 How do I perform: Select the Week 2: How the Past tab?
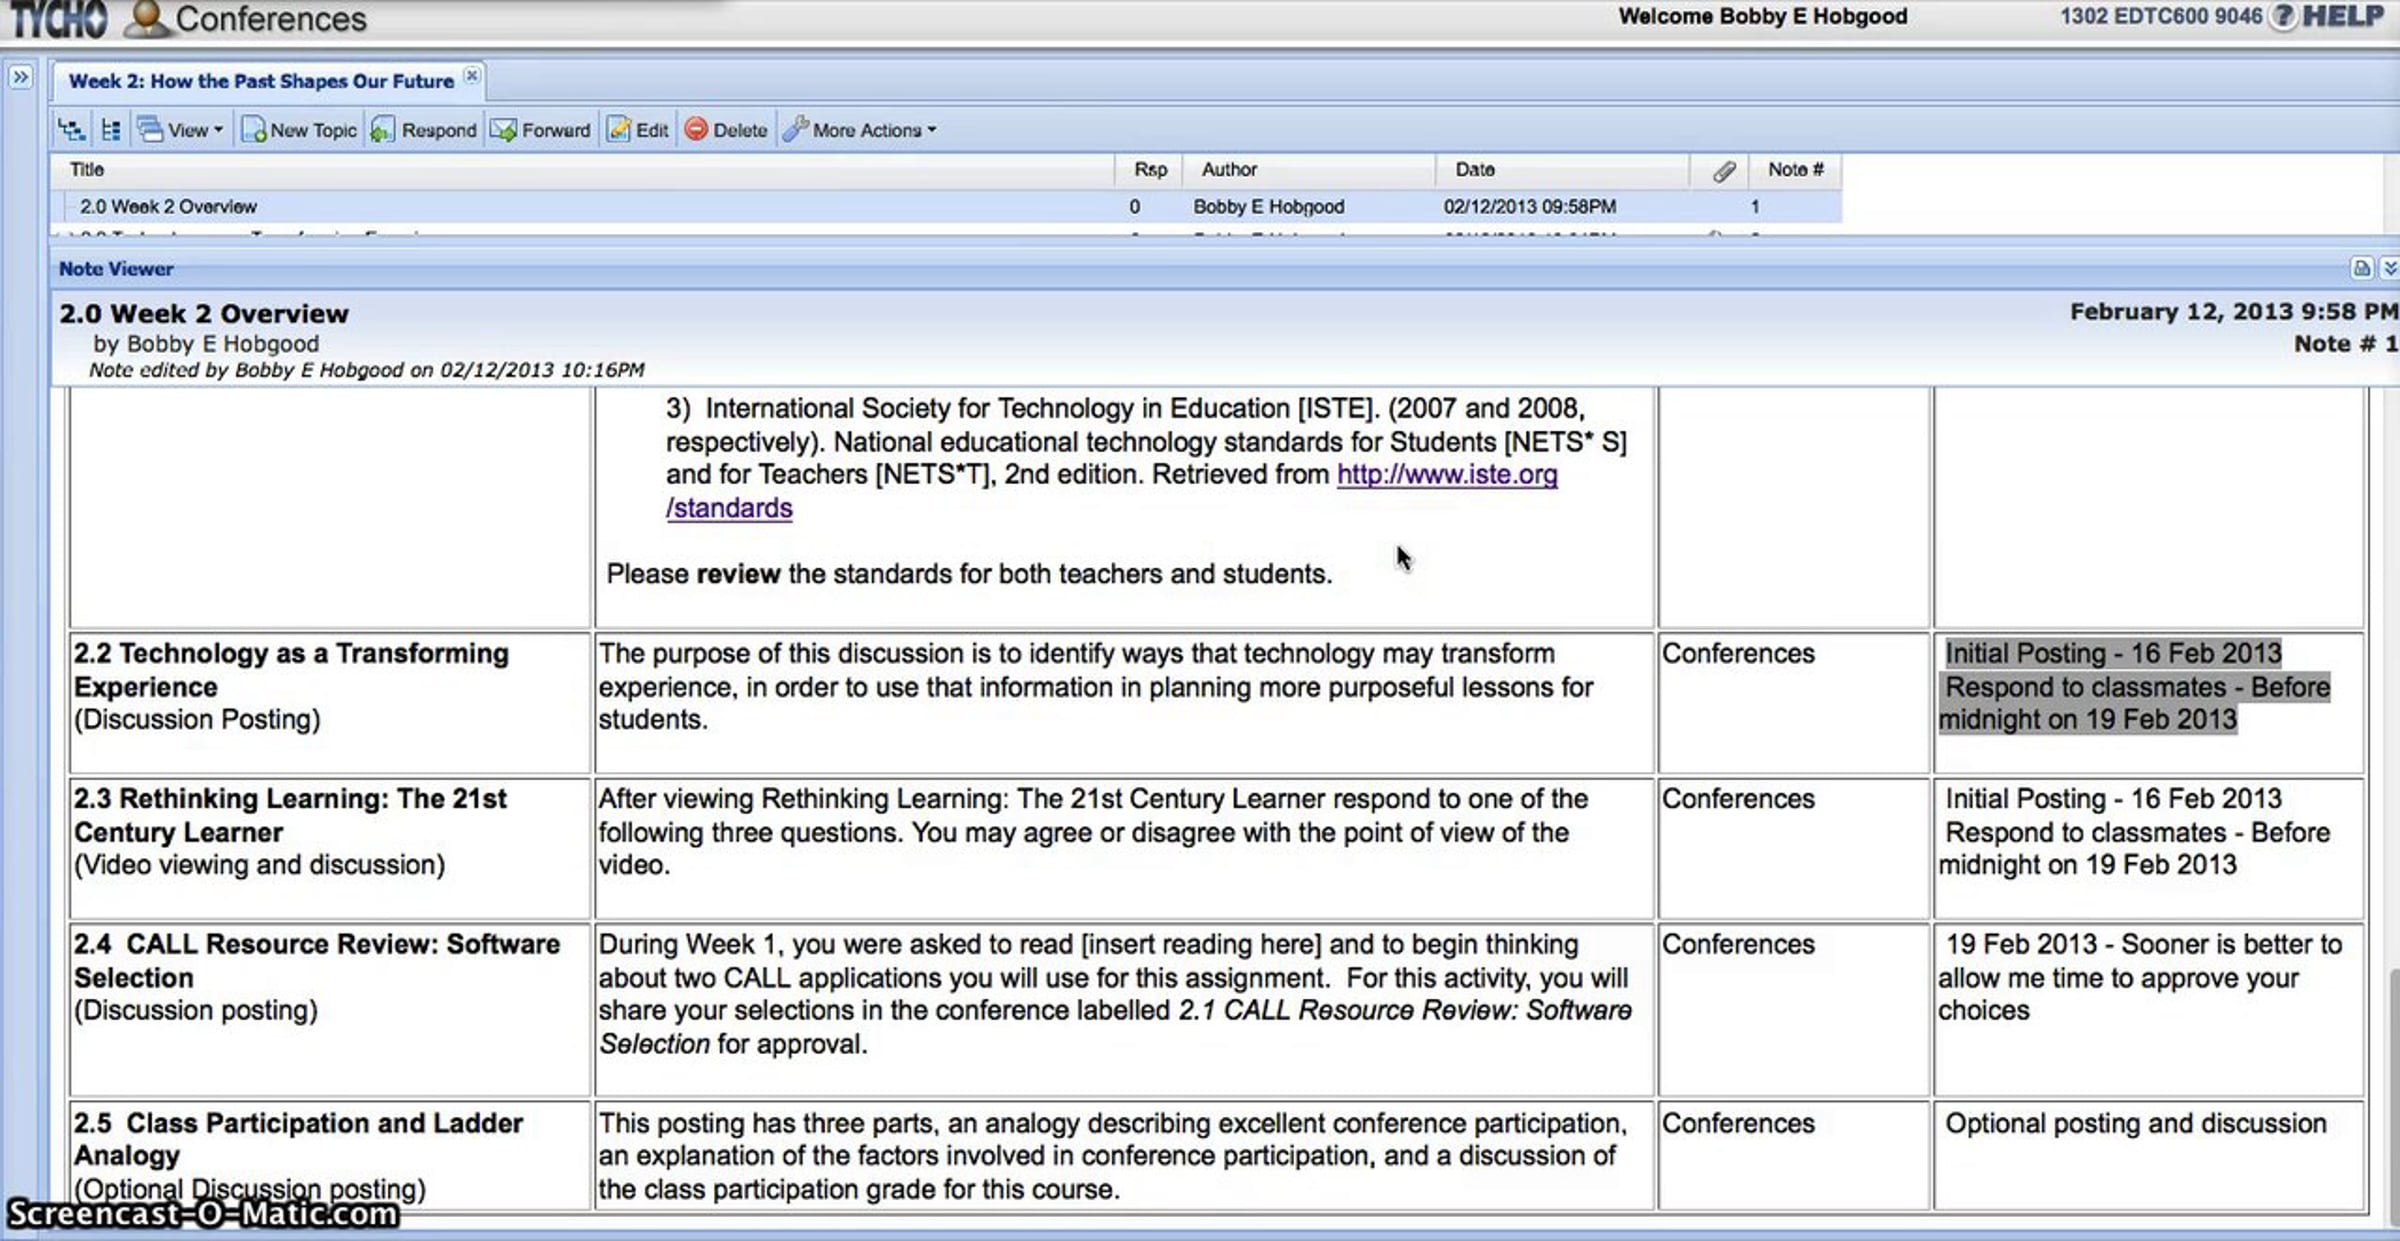260,81
